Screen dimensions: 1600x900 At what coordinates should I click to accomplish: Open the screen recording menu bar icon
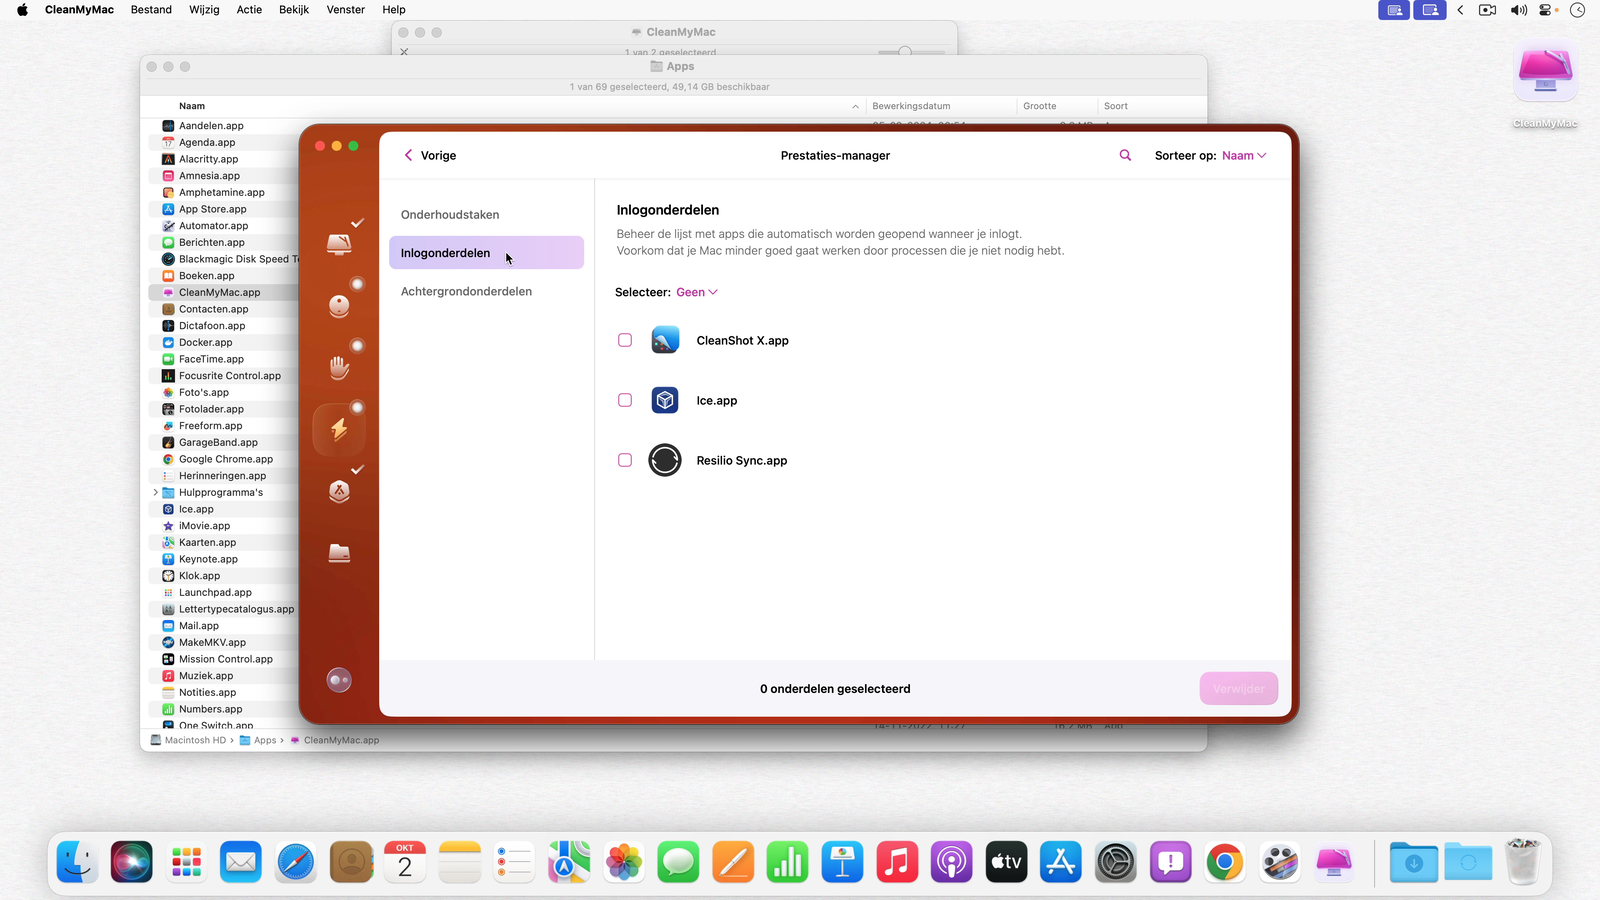[1488, 10]
